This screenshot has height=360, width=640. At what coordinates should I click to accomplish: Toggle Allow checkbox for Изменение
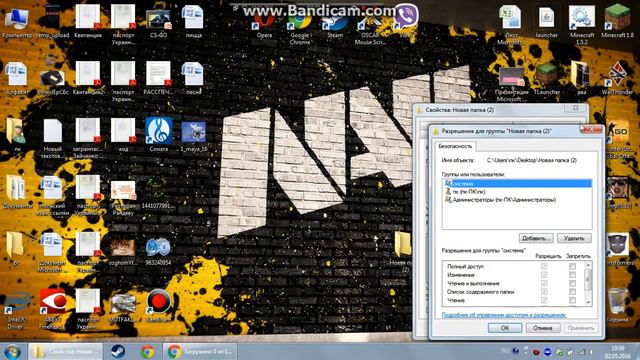coord(544,275)
